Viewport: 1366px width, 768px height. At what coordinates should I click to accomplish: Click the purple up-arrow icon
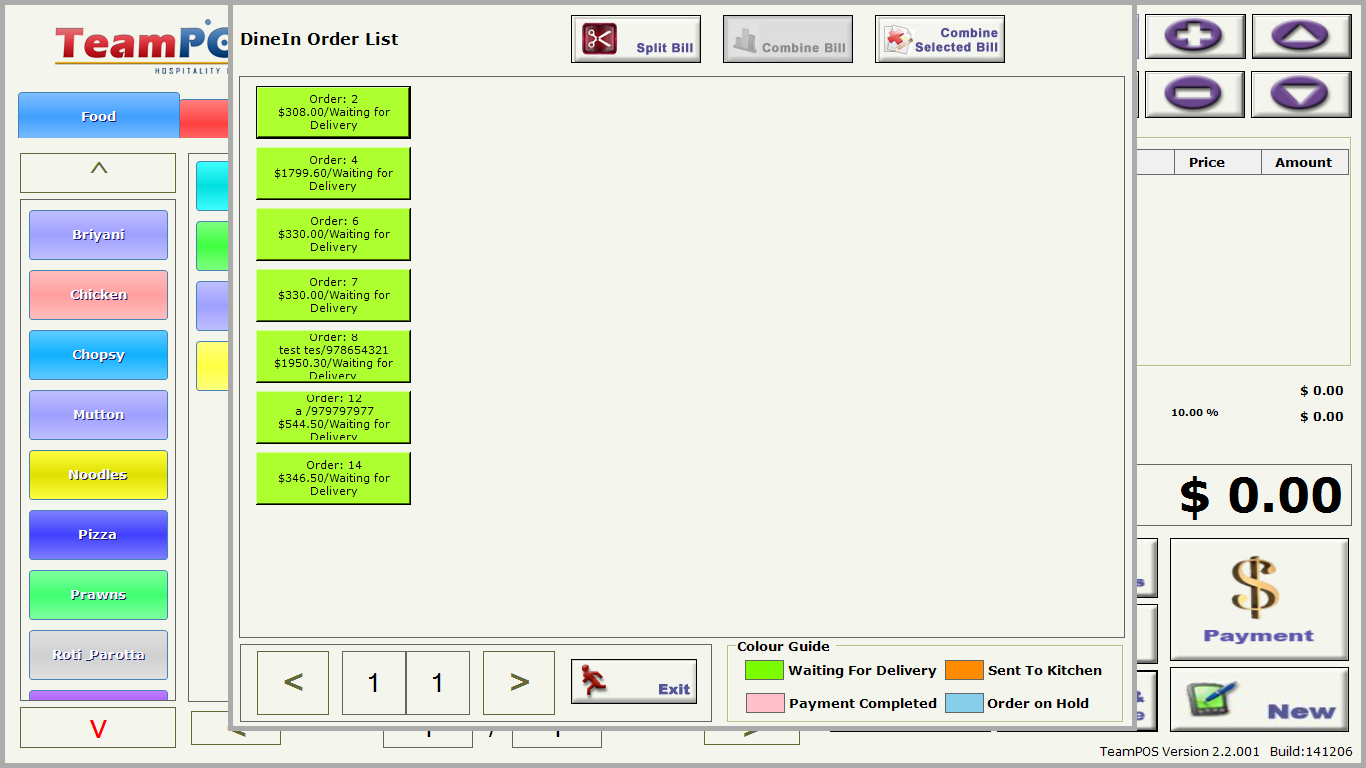point(1301,36)
